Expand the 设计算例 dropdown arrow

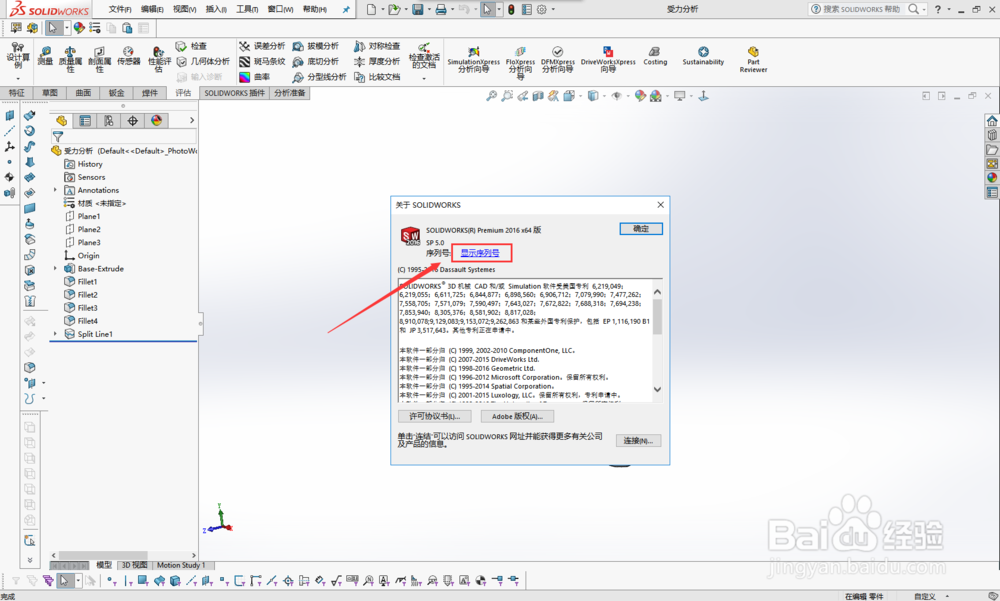[18, 78]
